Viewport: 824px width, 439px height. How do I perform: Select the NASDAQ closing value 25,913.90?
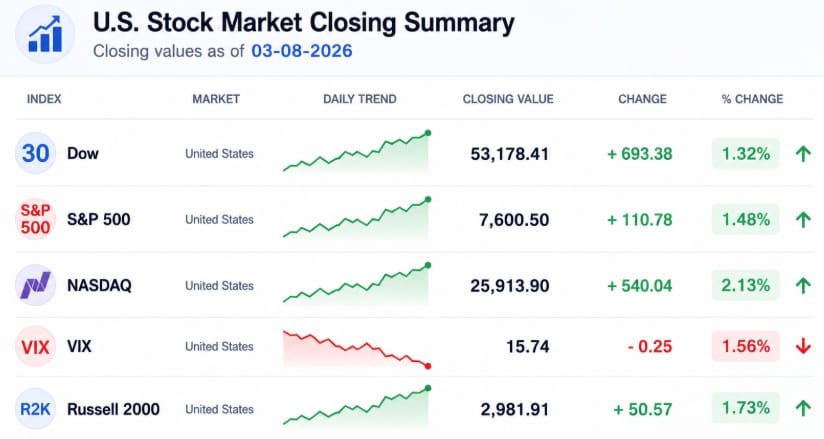510,285
